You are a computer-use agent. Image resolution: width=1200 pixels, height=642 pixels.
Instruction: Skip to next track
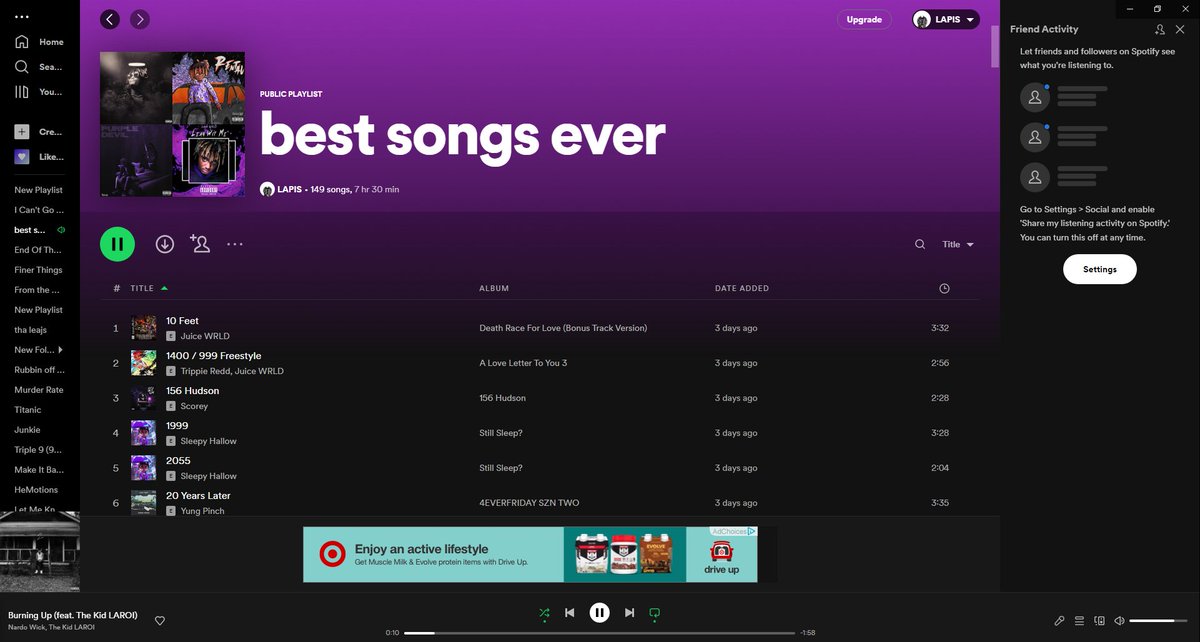629,612
